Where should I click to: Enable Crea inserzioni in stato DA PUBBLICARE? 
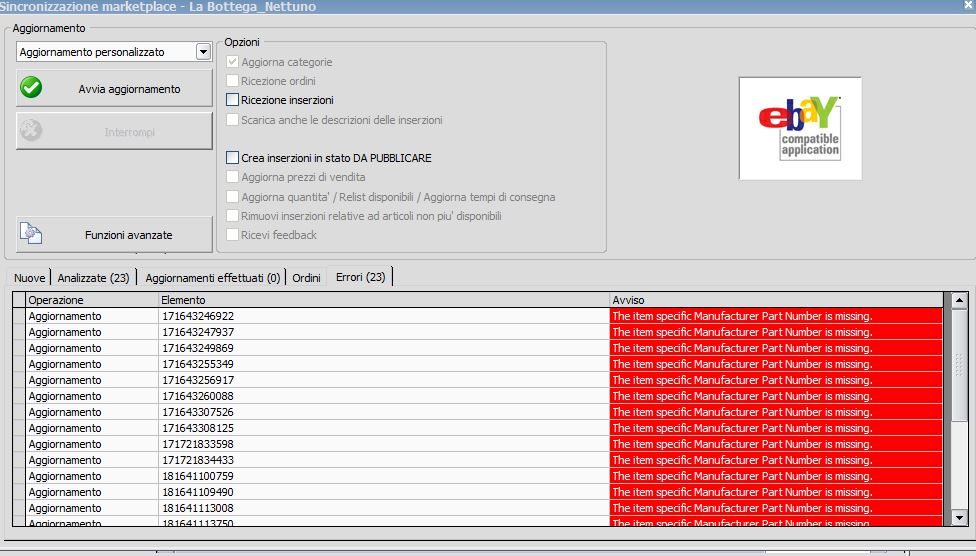tap(232, 158)
